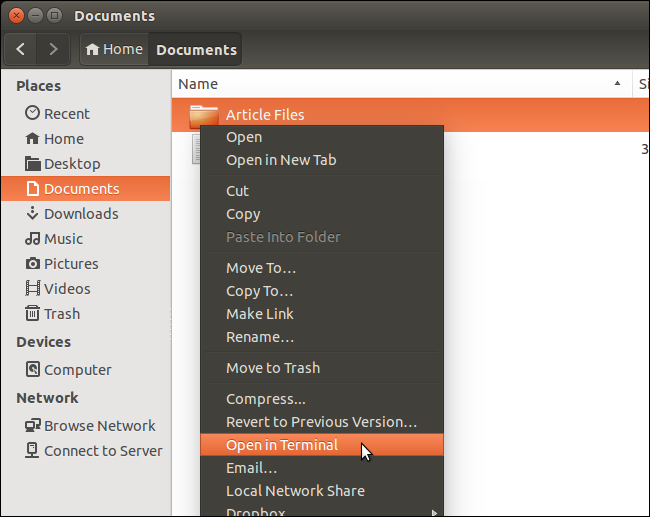Click the Browse Network icon

tap(33, 426)
